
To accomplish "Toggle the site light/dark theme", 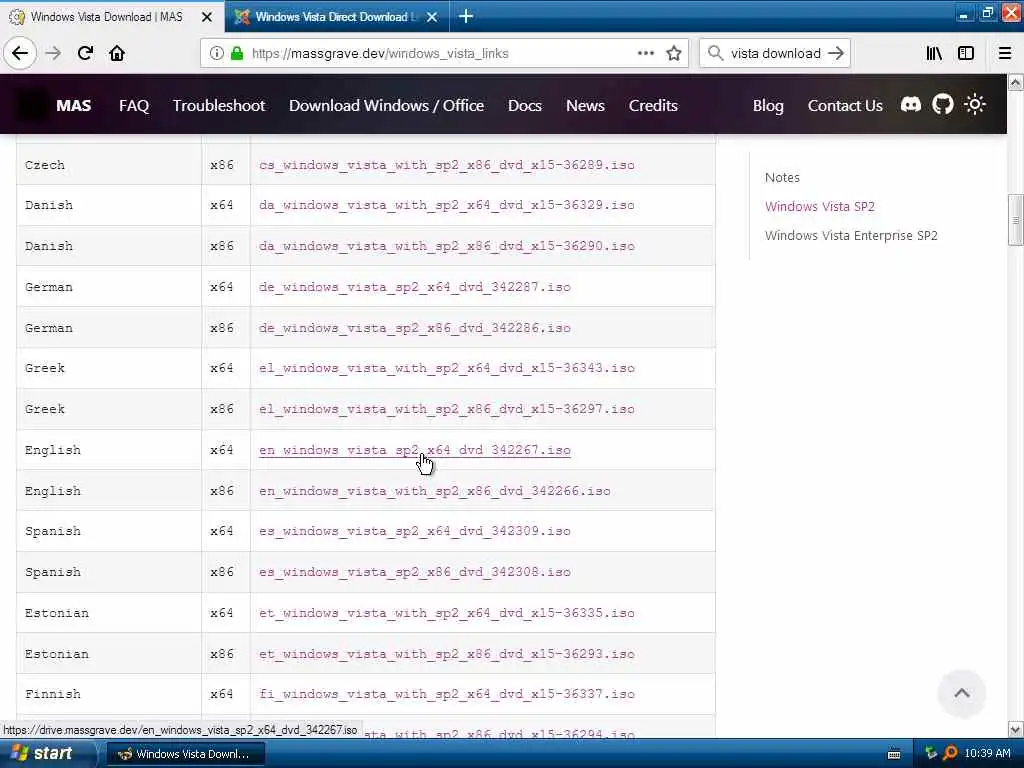I will tap(974, 104).
